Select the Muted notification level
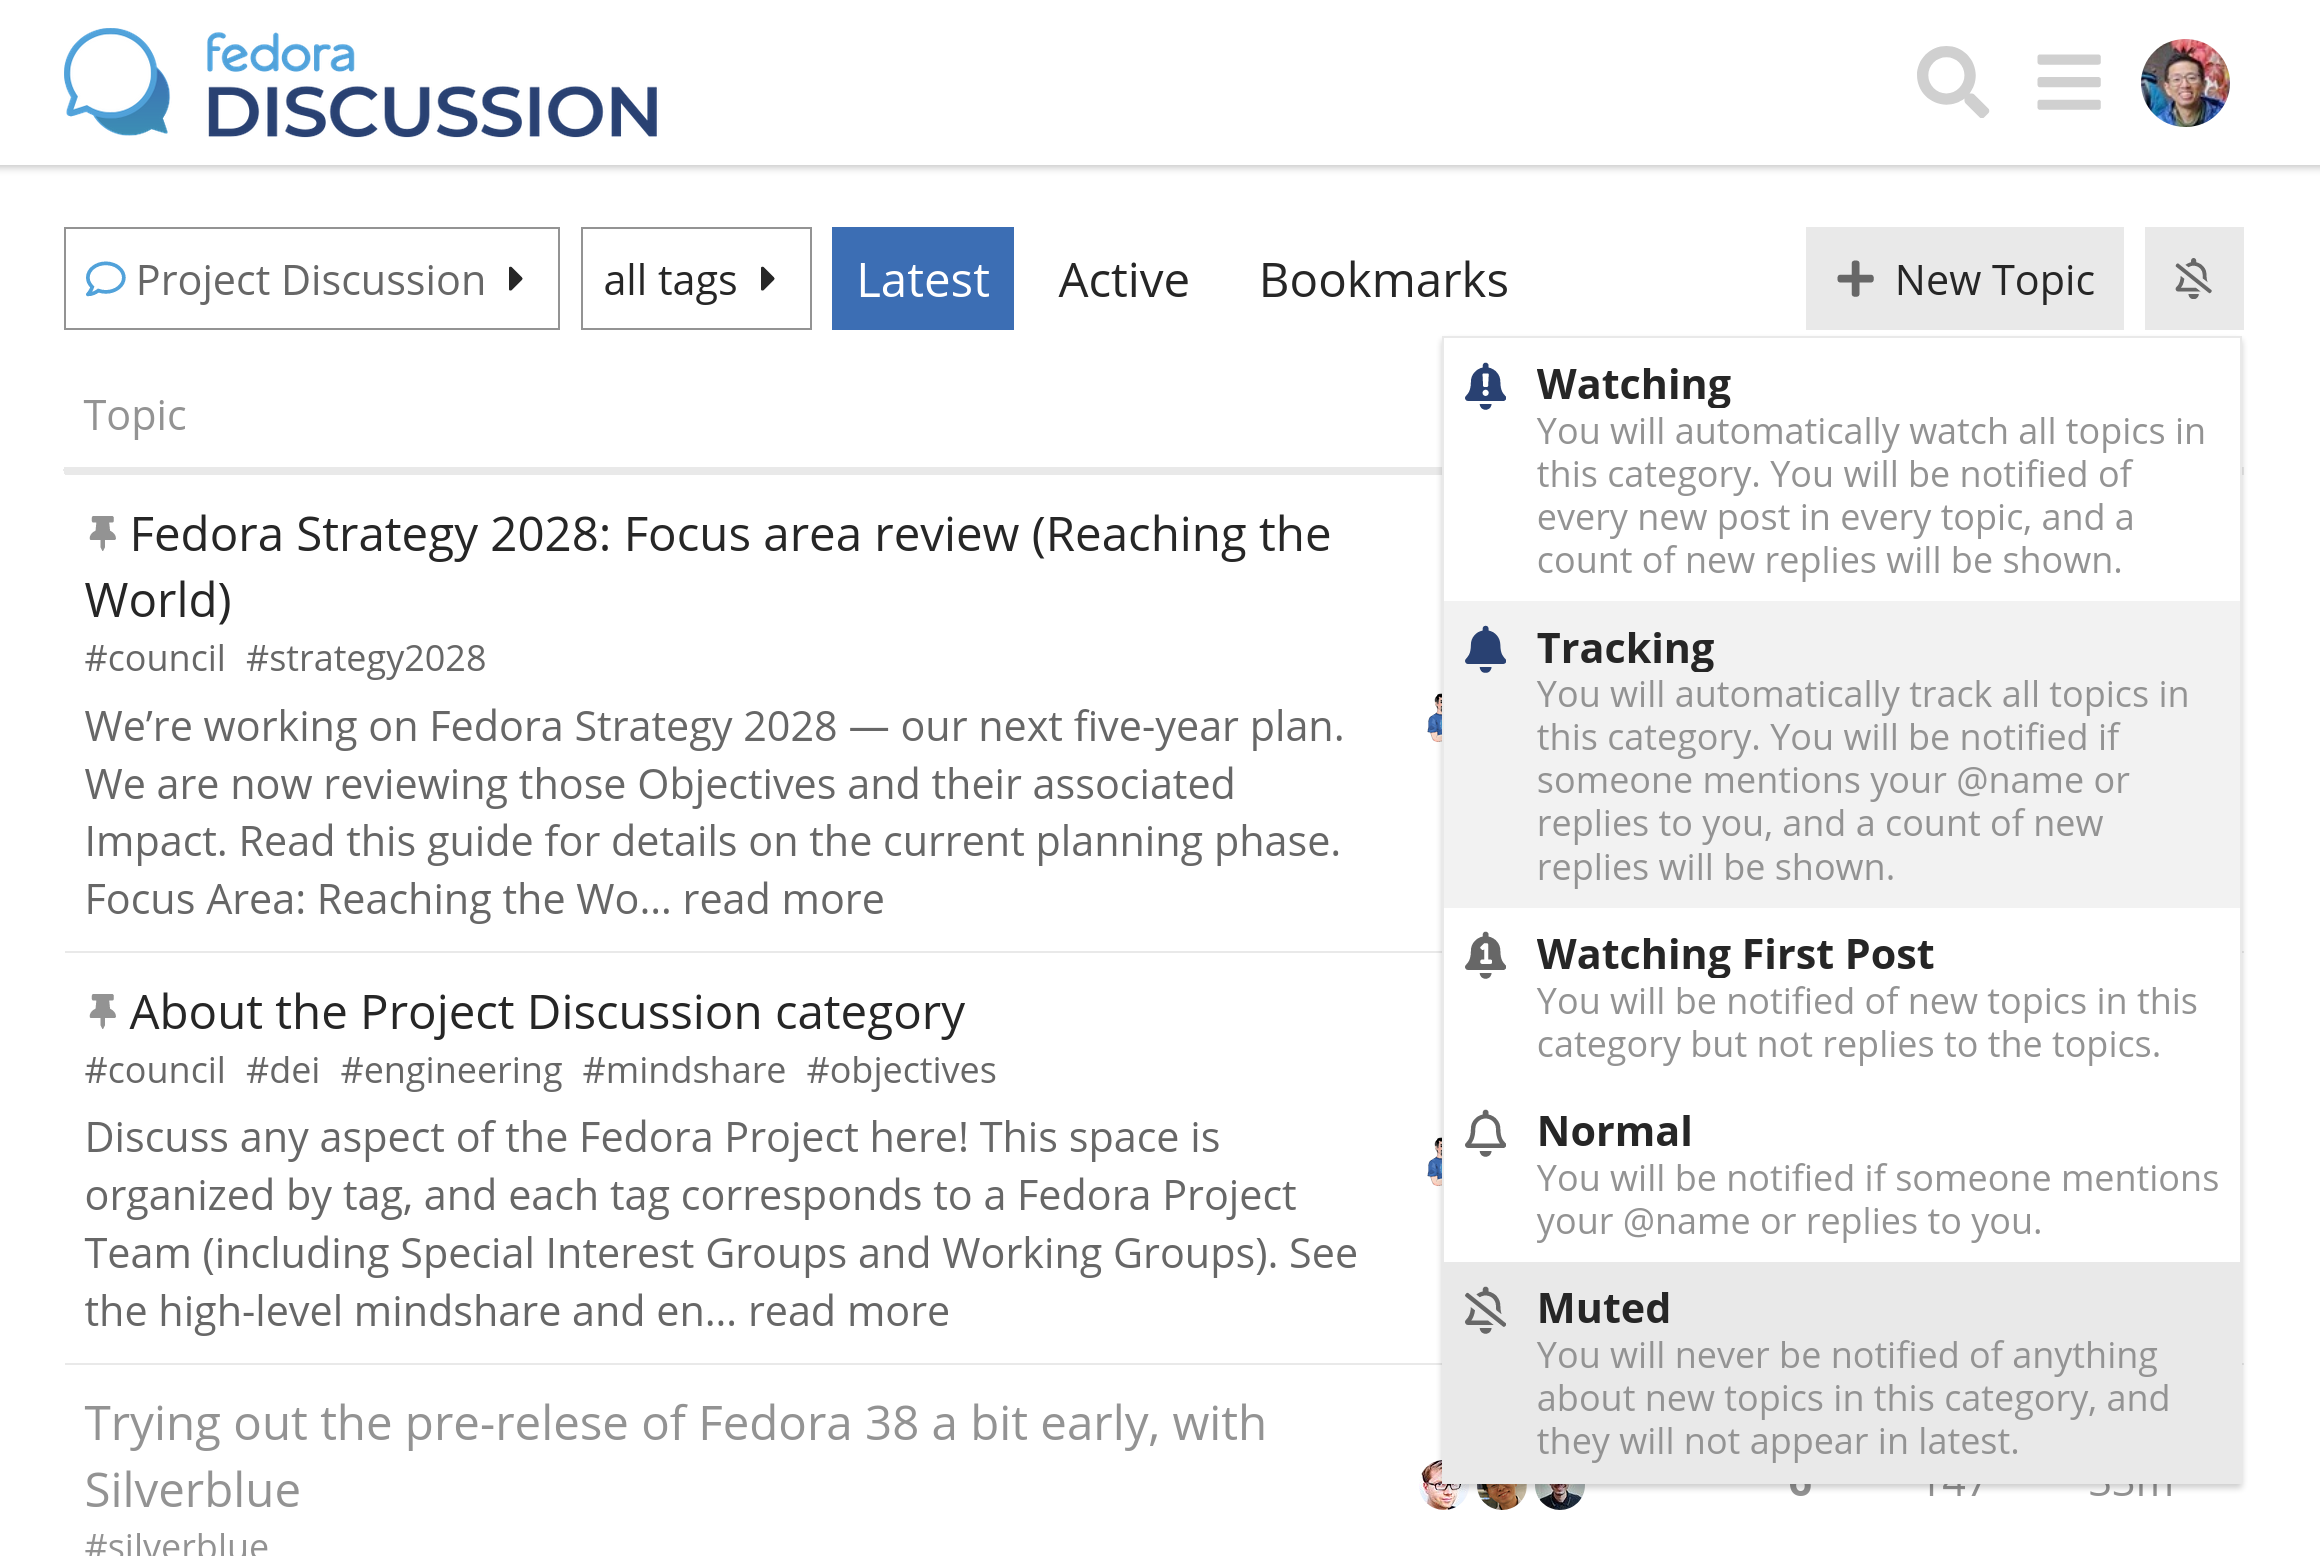2320x1556 pixels. click(1842, 1374)
